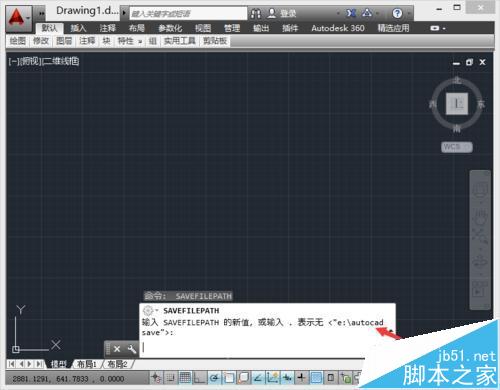This screenshot has height=390, width=500.
Task: Open the 俯视 view controls menu
Action: 30,61
